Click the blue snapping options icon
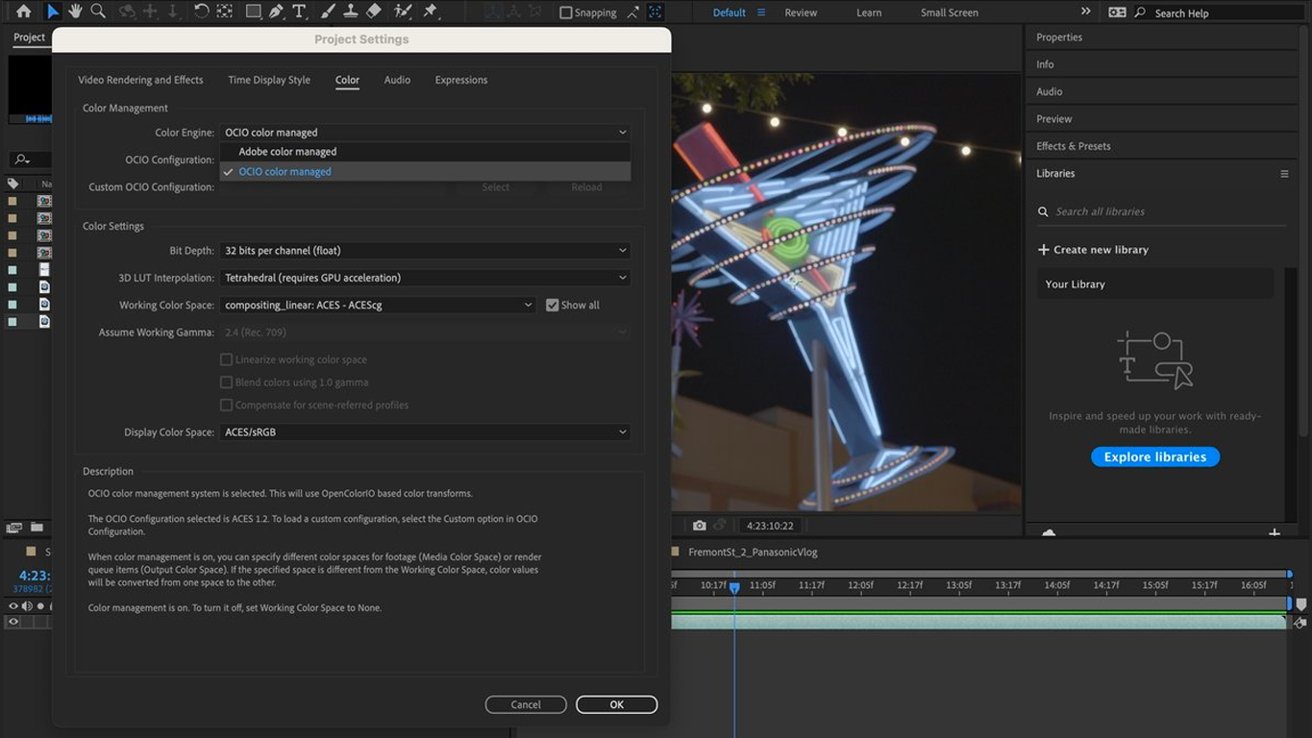1312x738 pixels. pyautogui.click(x=655, y=13)
